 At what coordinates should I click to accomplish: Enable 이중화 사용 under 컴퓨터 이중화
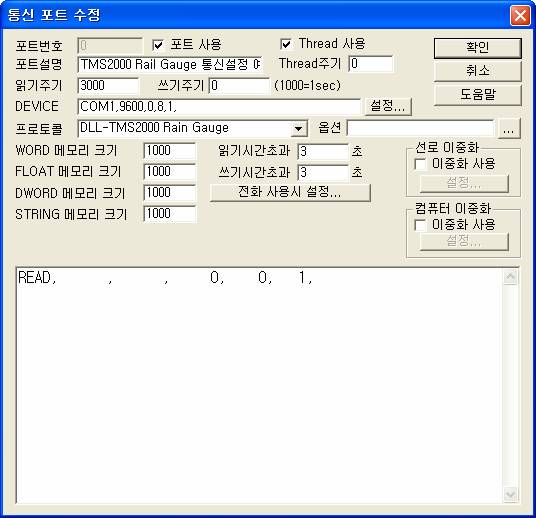[420, 225]
